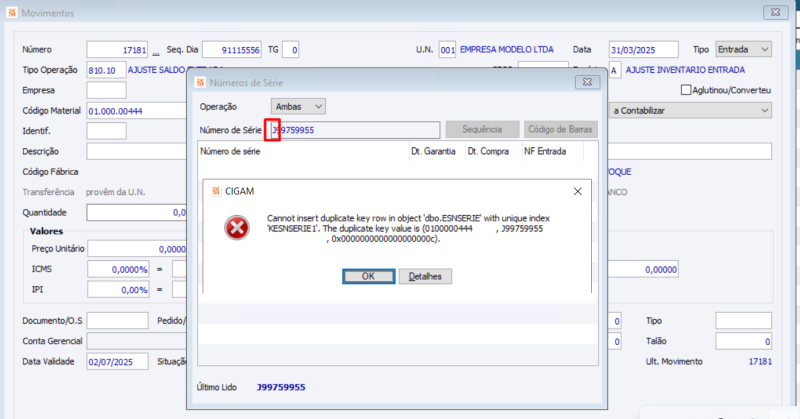The image size is (800, 419).
Task: Open the Tipo dropdown showing Entrada
Action: pyautogui.click(x=743, y=50)
